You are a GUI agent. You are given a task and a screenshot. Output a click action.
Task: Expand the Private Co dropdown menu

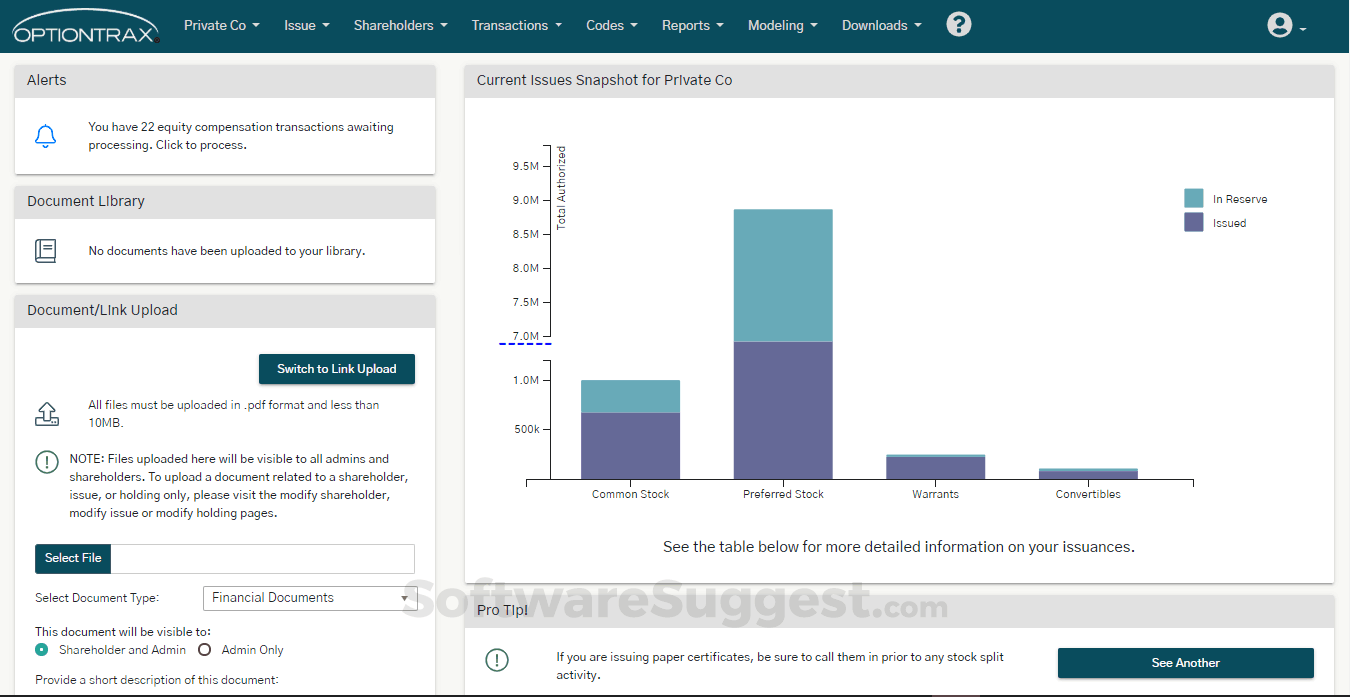click(x=221, y=26)
